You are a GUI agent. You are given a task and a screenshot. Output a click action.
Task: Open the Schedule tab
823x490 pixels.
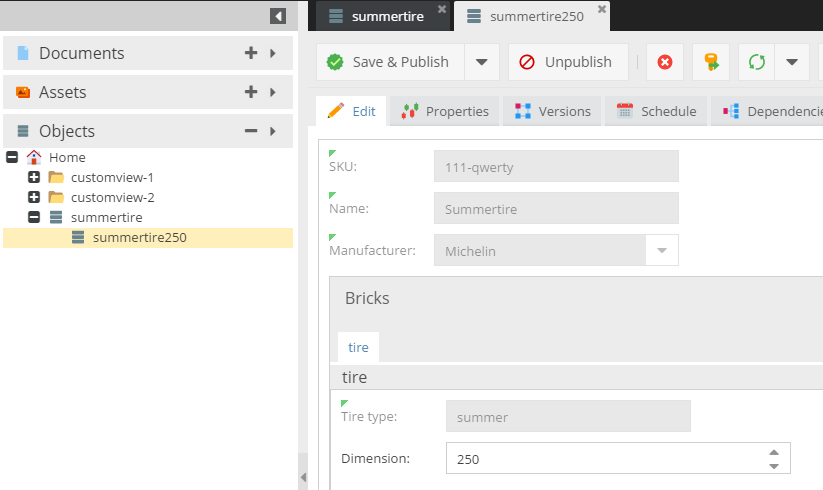coord(656,111)
